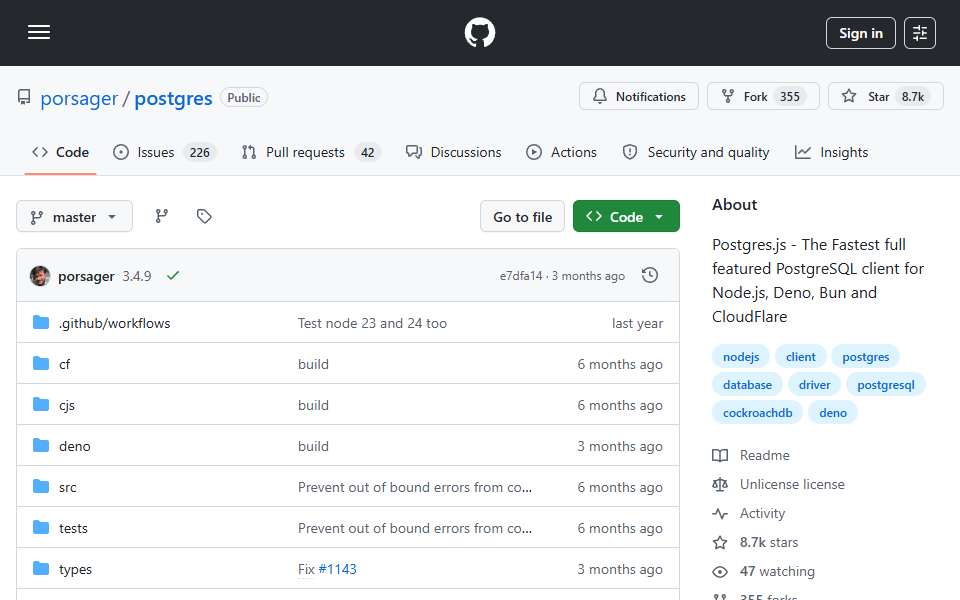The width and height of the screenshot is (960, 600).
Task: Open build commit in cjs row
Action: tap(313, 405)
